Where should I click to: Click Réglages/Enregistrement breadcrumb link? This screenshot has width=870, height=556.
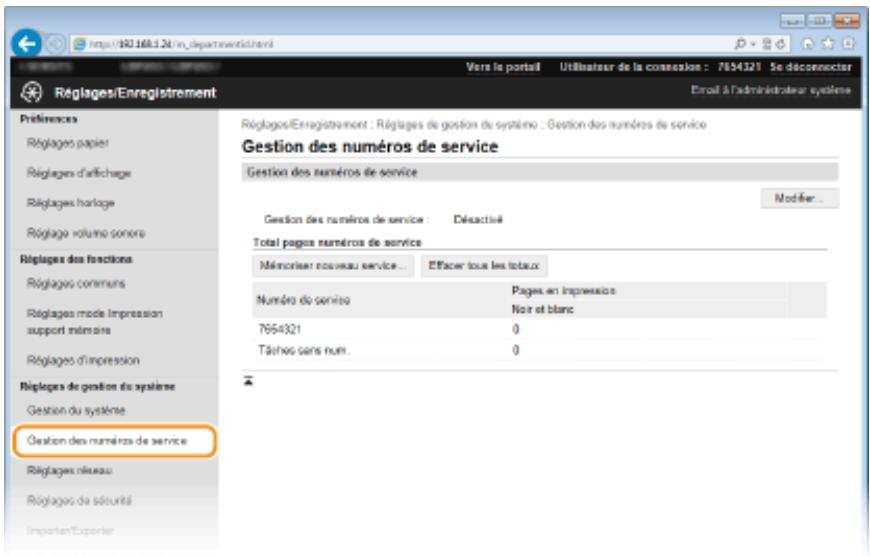304,124
